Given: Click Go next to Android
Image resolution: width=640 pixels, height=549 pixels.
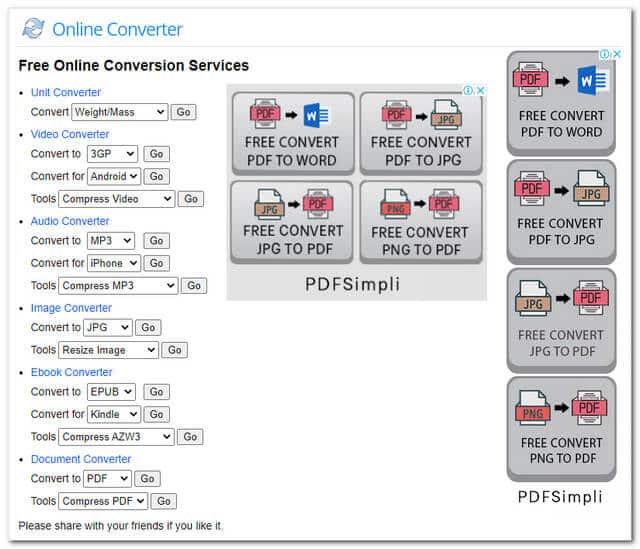Looking at the screenshot, I should (x=156, y=176).
